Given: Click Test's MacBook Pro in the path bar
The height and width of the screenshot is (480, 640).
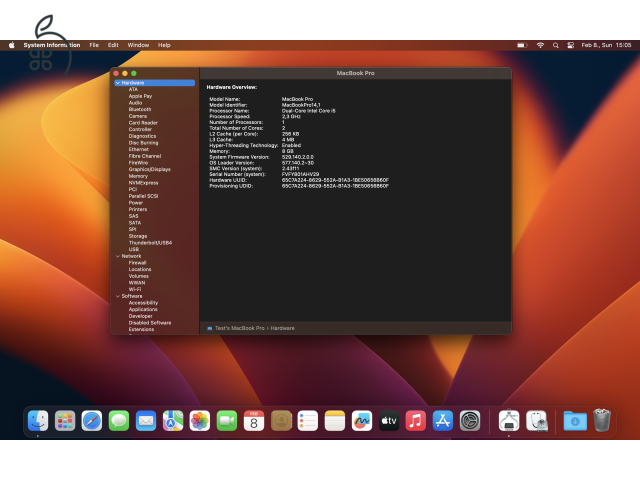Looking at the screenshot, I should coord(240,328).
